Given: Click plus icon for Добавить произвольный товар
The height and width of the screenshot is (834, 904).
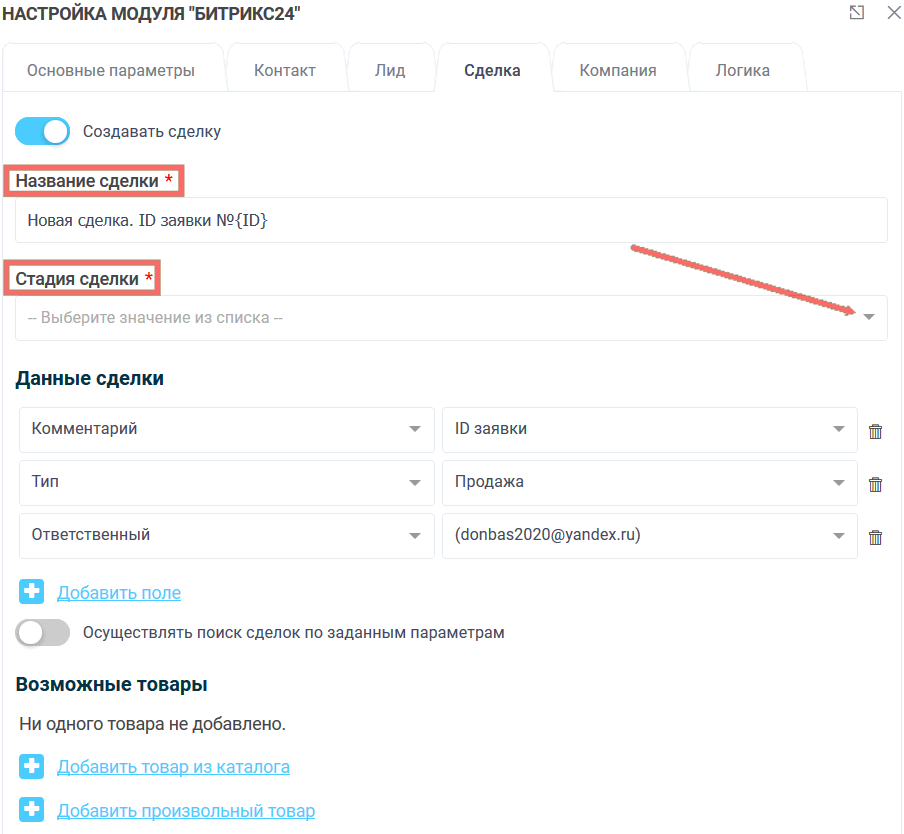Looking at the screenshot, I should 32,811.
